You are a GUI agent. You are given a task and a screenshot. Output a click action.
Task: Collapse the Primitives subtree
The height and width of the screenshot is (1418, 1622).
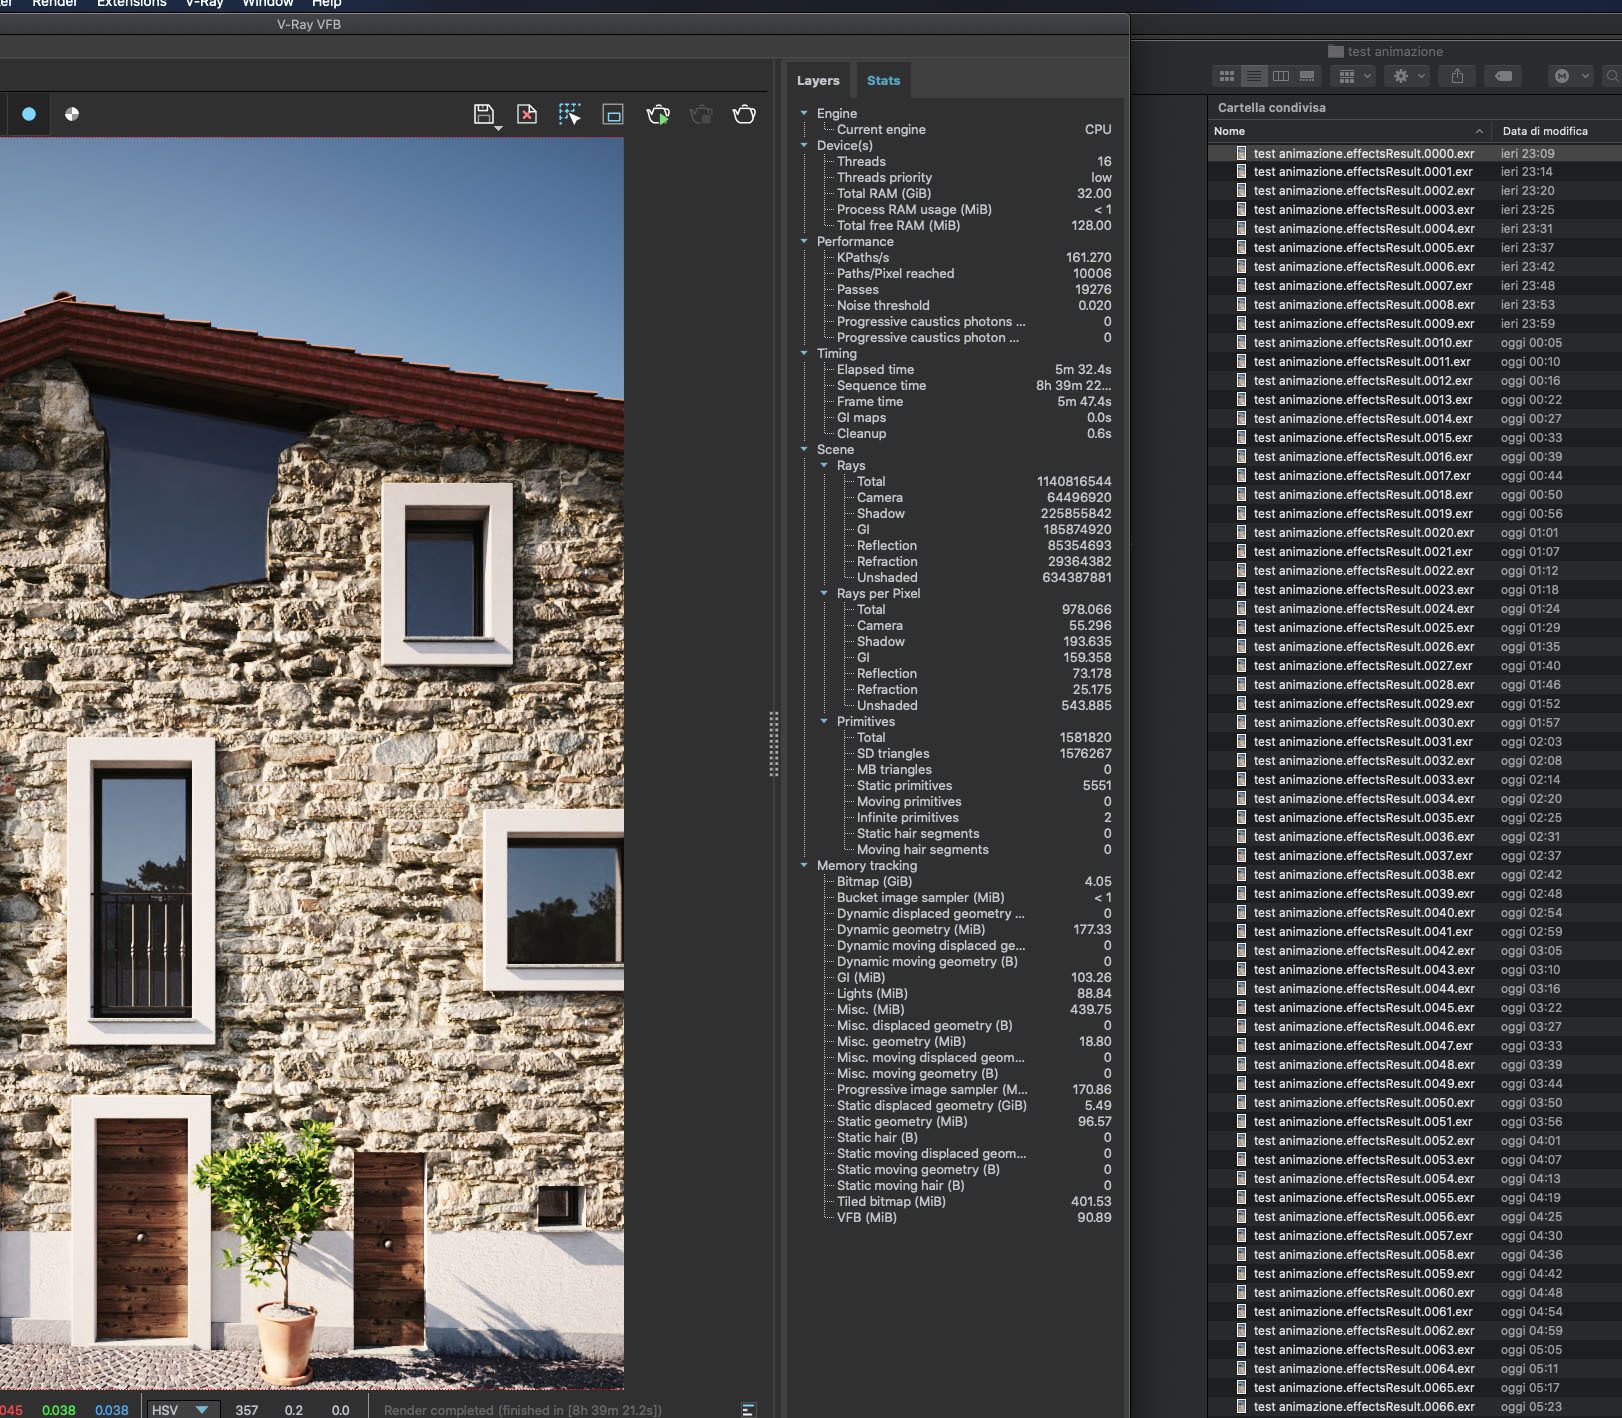point(824,721)
